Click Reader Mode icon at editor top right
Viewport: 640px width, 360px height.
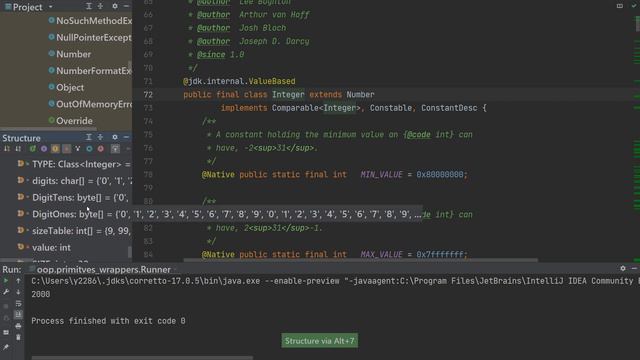[620, 6]
